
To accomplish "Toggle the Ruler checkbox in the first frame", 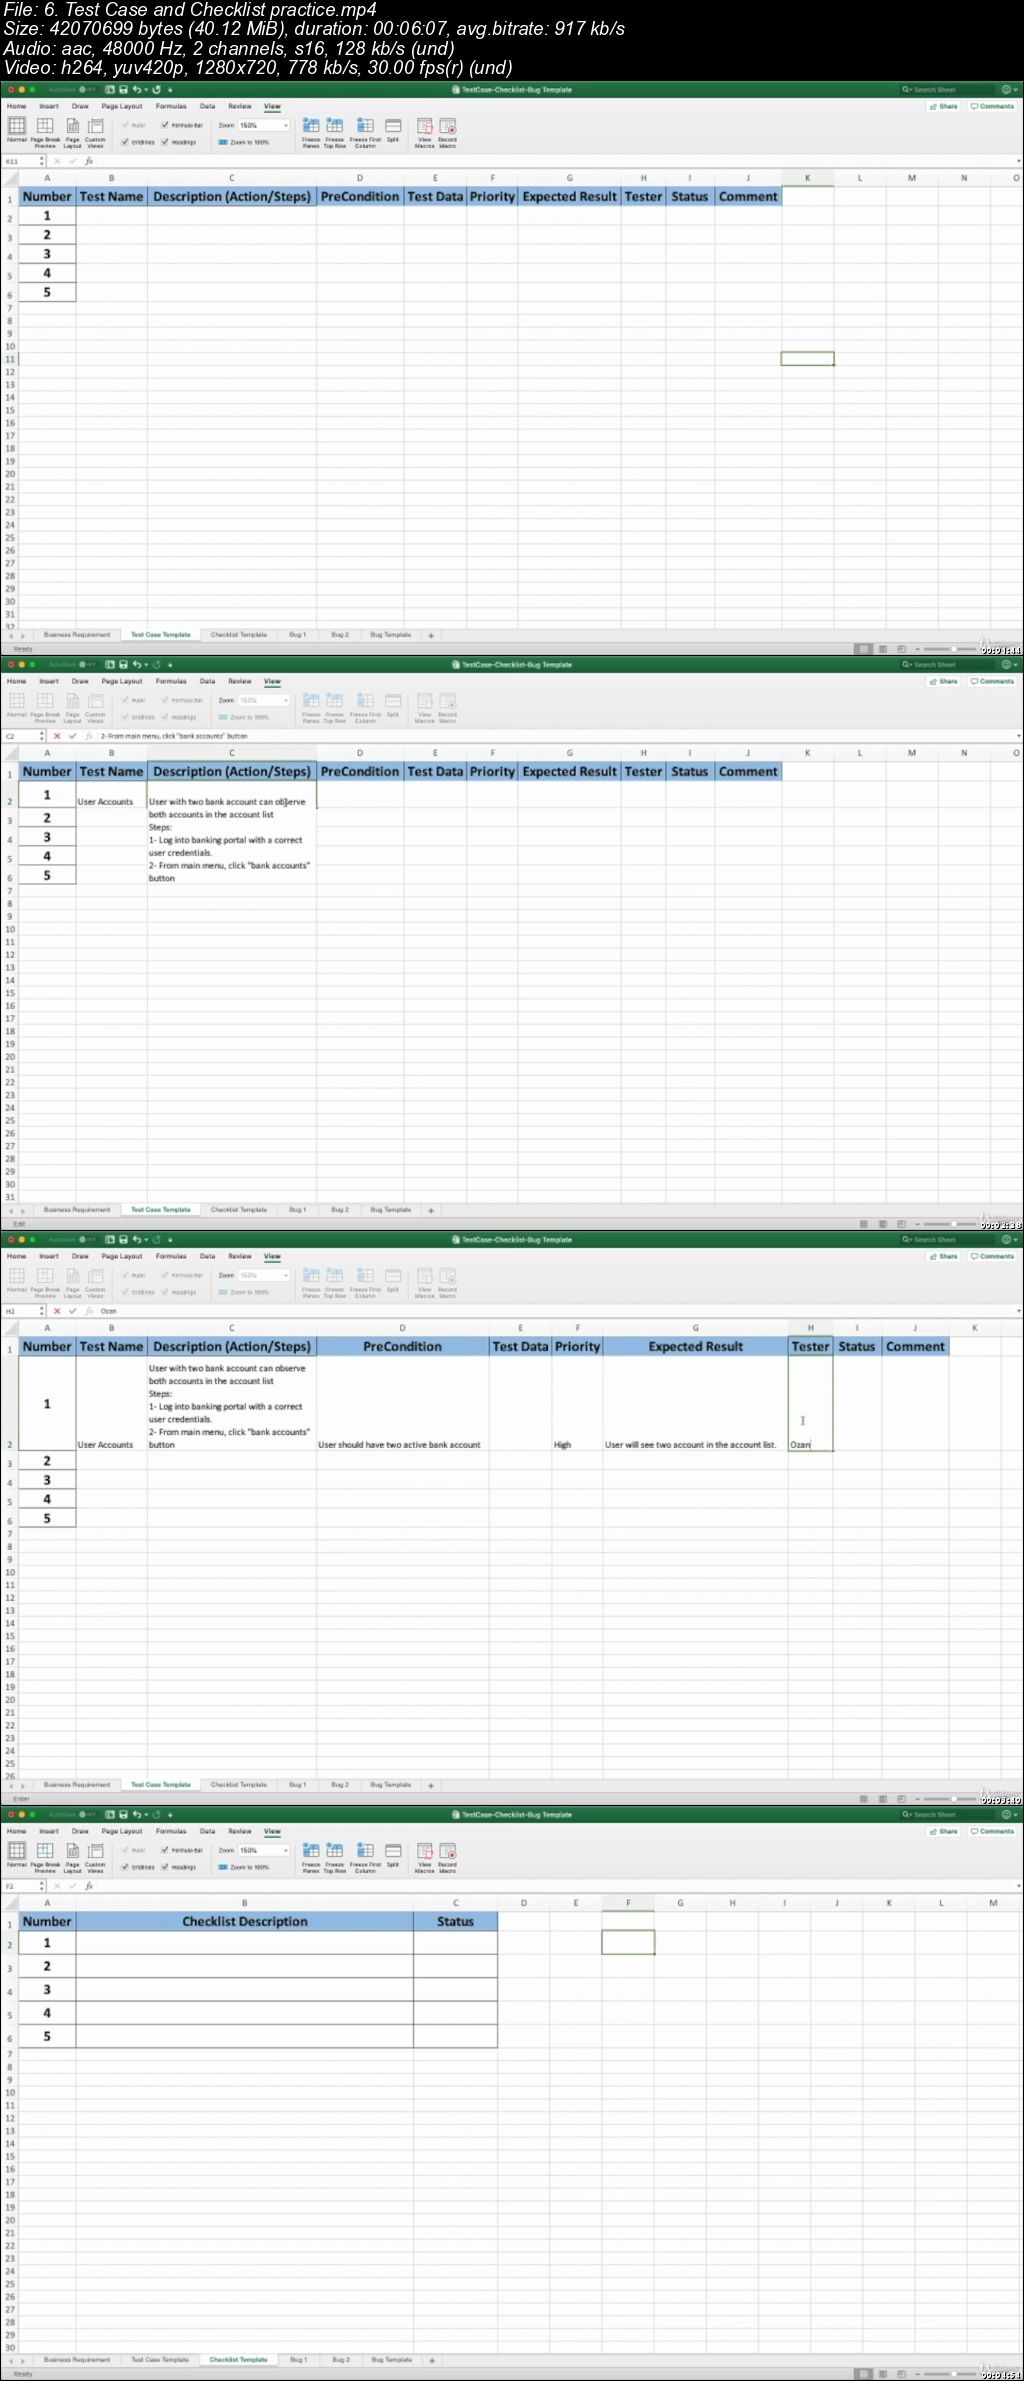I will tap(125, 126).
